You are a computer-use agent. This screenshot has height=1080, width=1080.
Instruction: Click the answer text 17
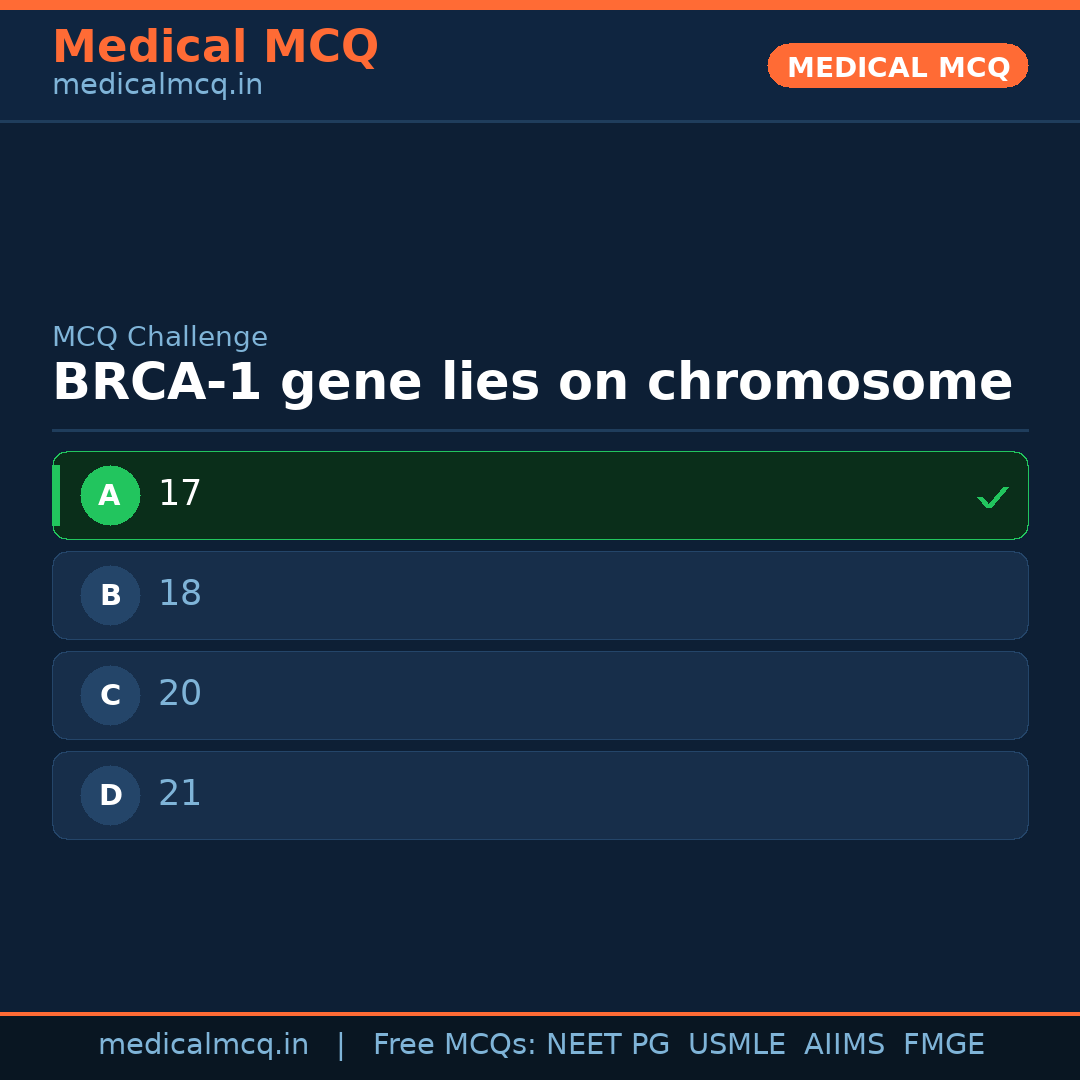pos(180,494)
